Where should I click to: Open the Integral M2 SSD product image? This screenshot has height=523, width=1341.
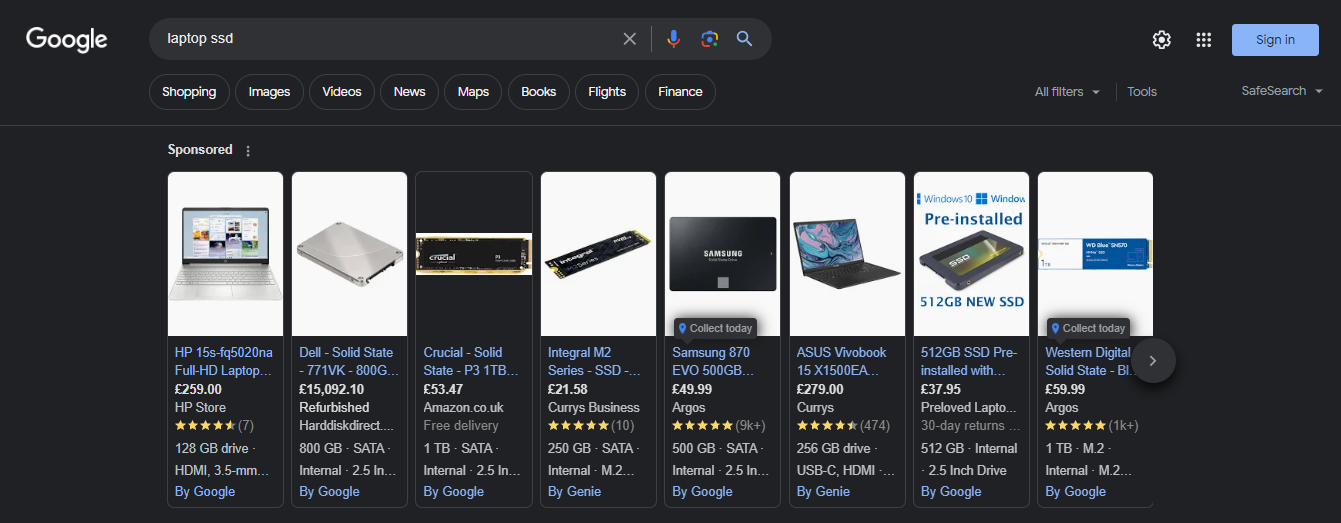tap(598, 254)
